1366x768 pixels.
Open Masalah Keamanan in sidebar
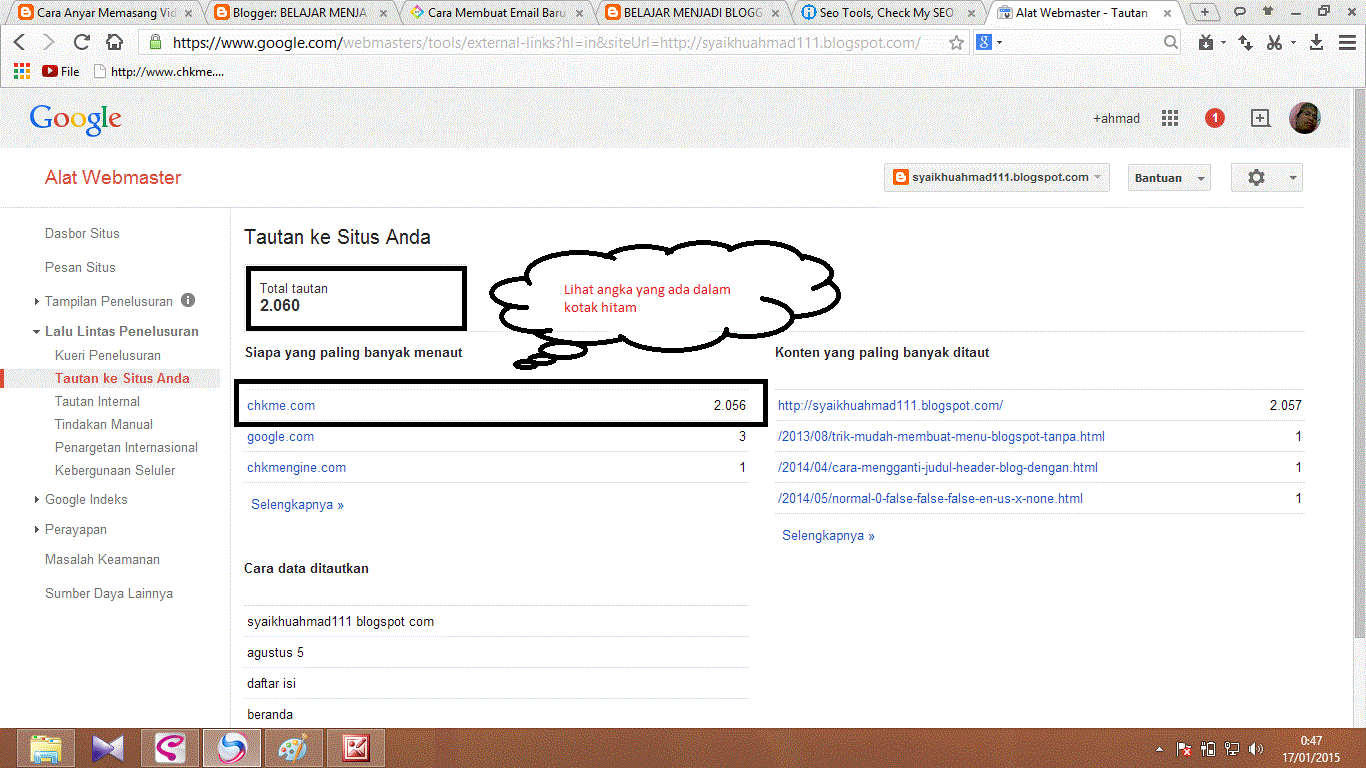(102, 559)
